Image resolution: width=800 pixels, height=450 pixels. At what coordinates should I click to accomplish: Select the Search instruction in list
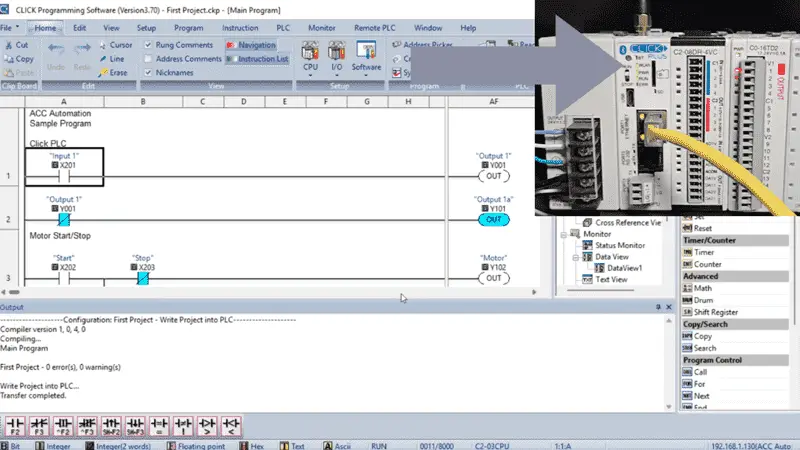[699, 348]
